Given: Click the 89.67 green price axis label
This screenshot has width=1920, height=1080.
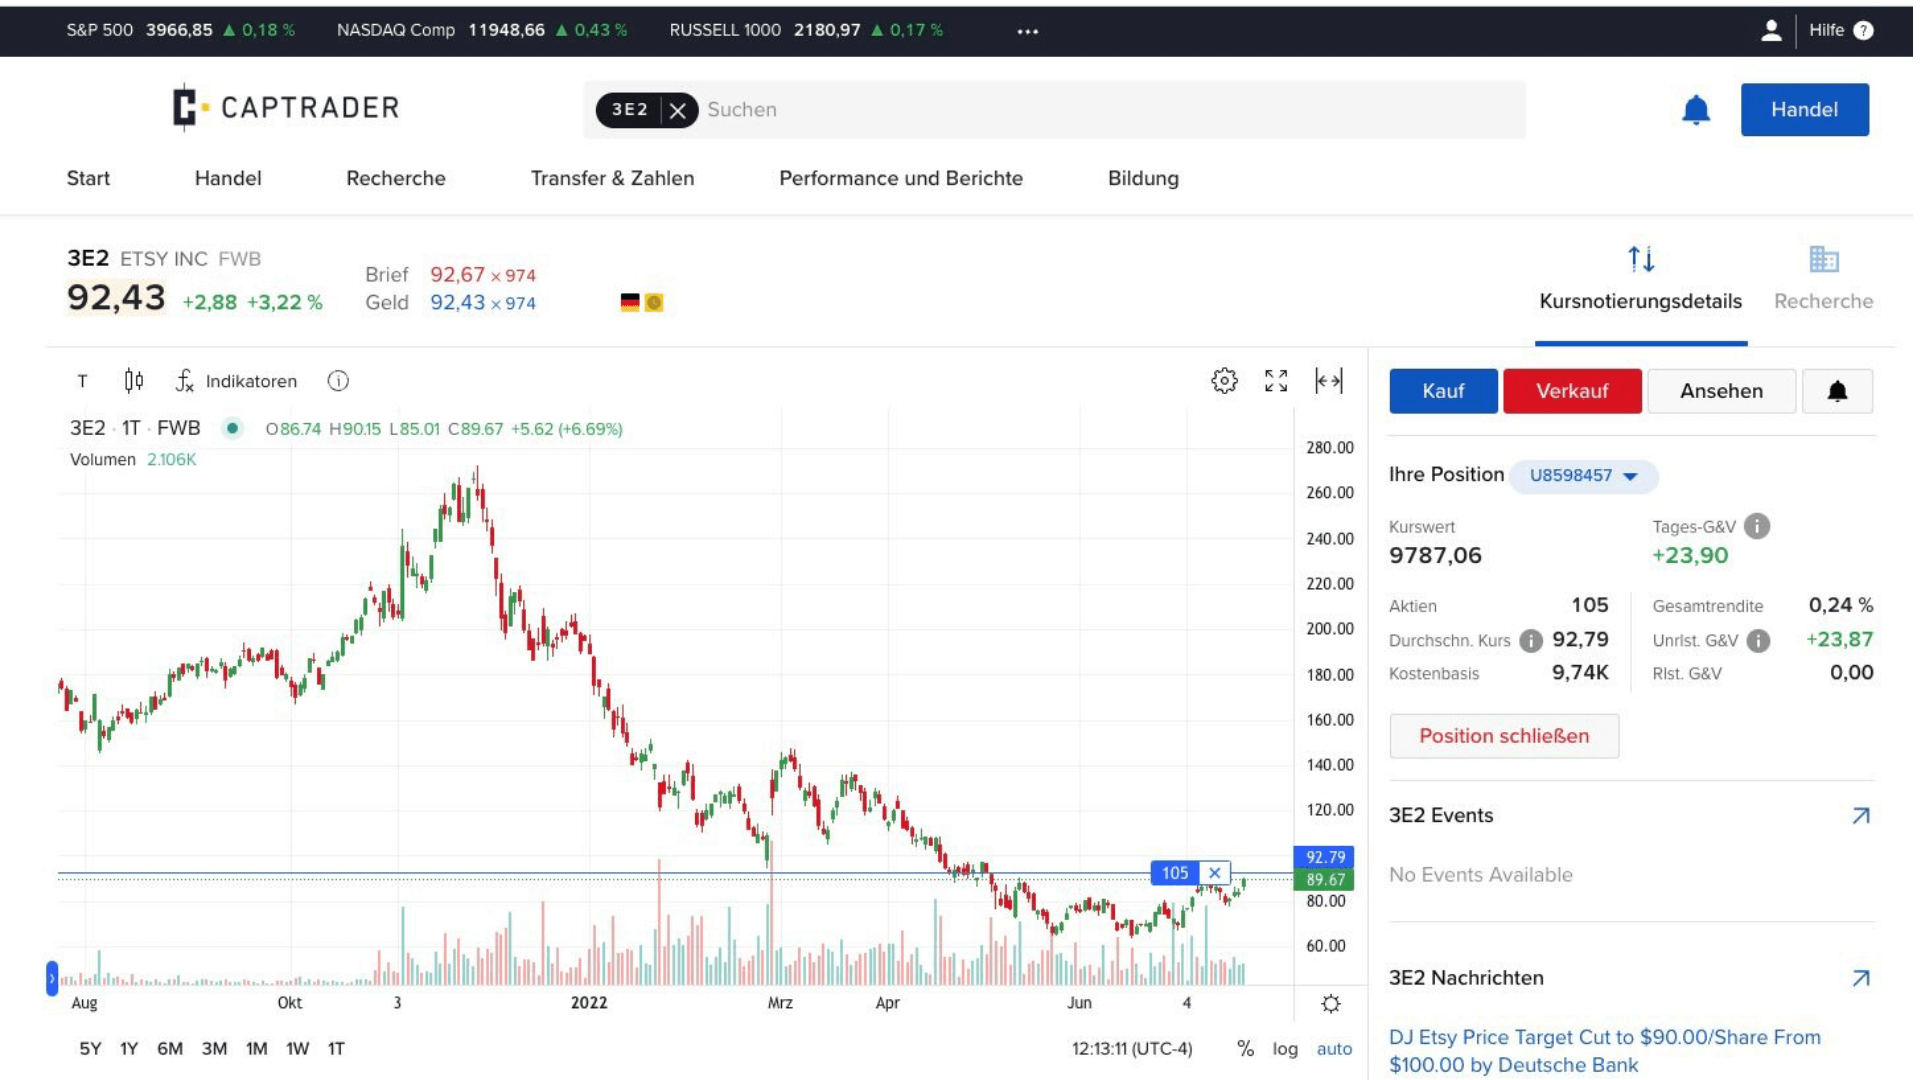Looking at the screenshot, I should pyautogui.click(x=1324, y=880).
